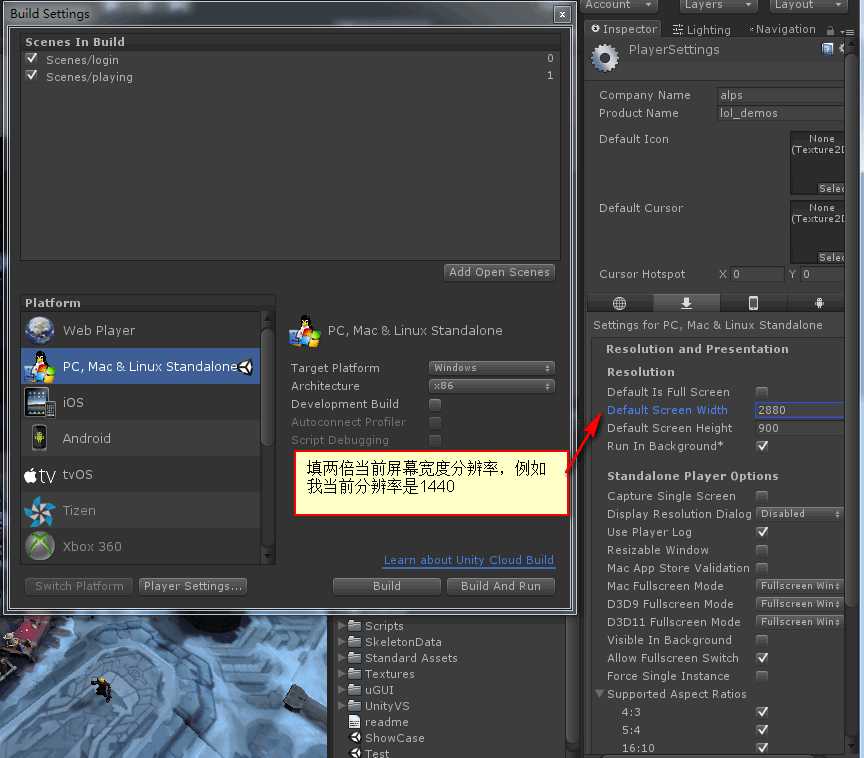The width and height of the screenshot is (864, 758).
Task: Open Learn about Unity Cloud Build link
Action: click(x=469, y=560)
